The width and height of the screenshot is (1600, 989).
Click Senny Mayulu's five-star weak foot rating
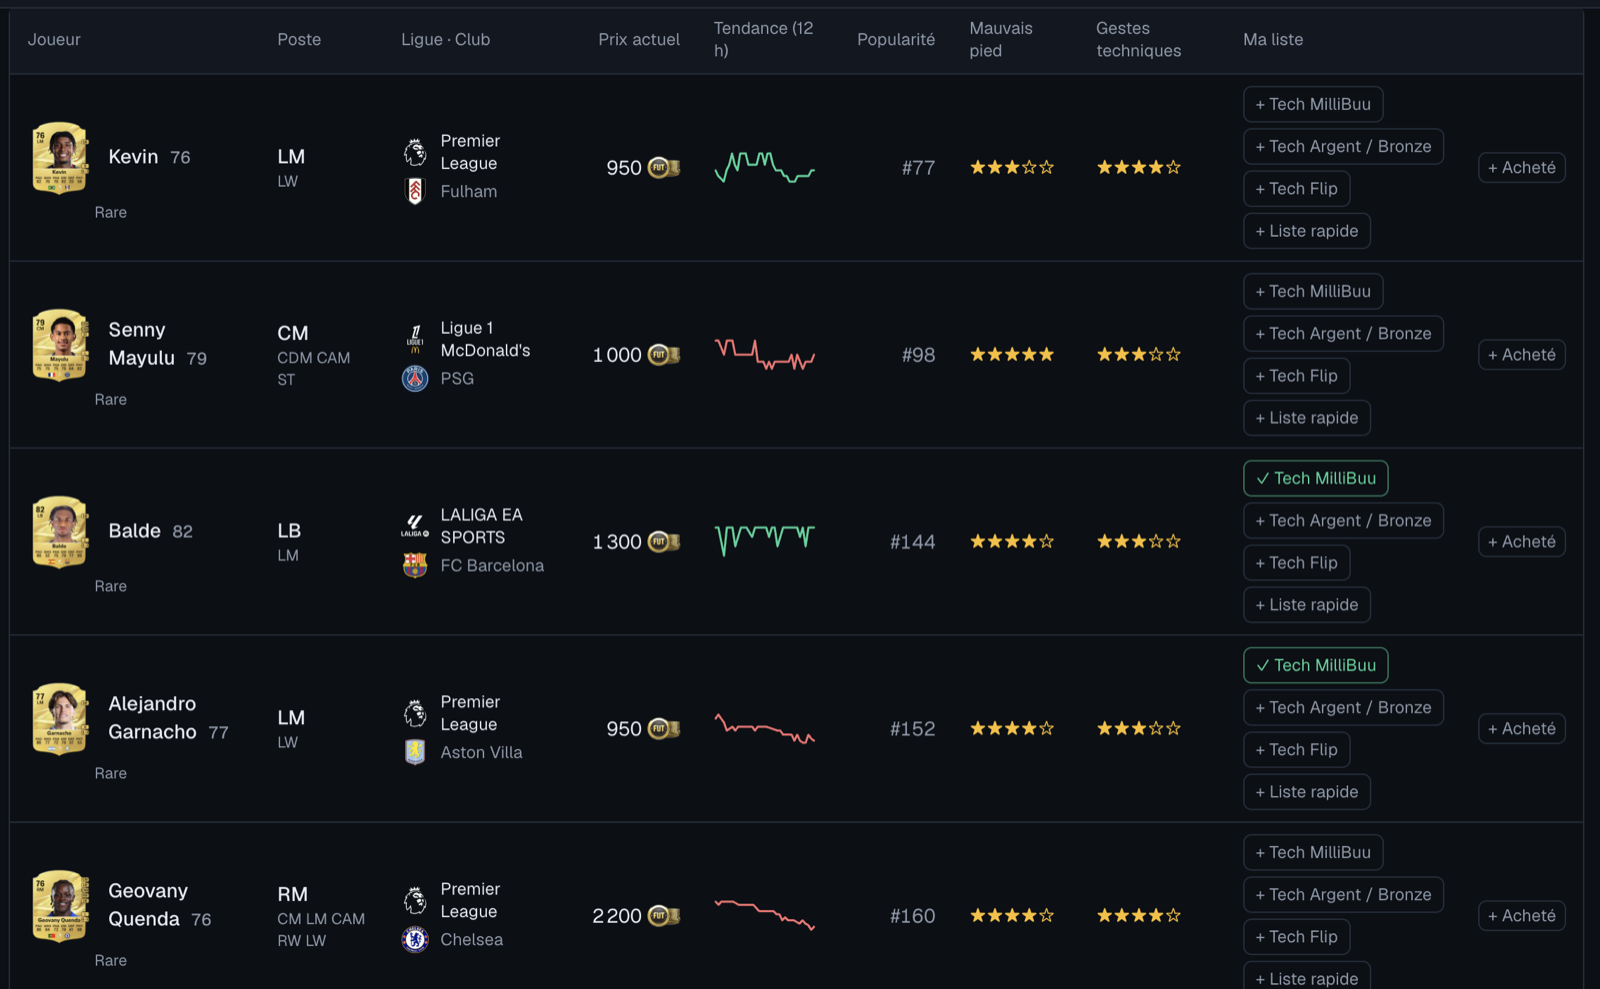(x=1012, y=354)
